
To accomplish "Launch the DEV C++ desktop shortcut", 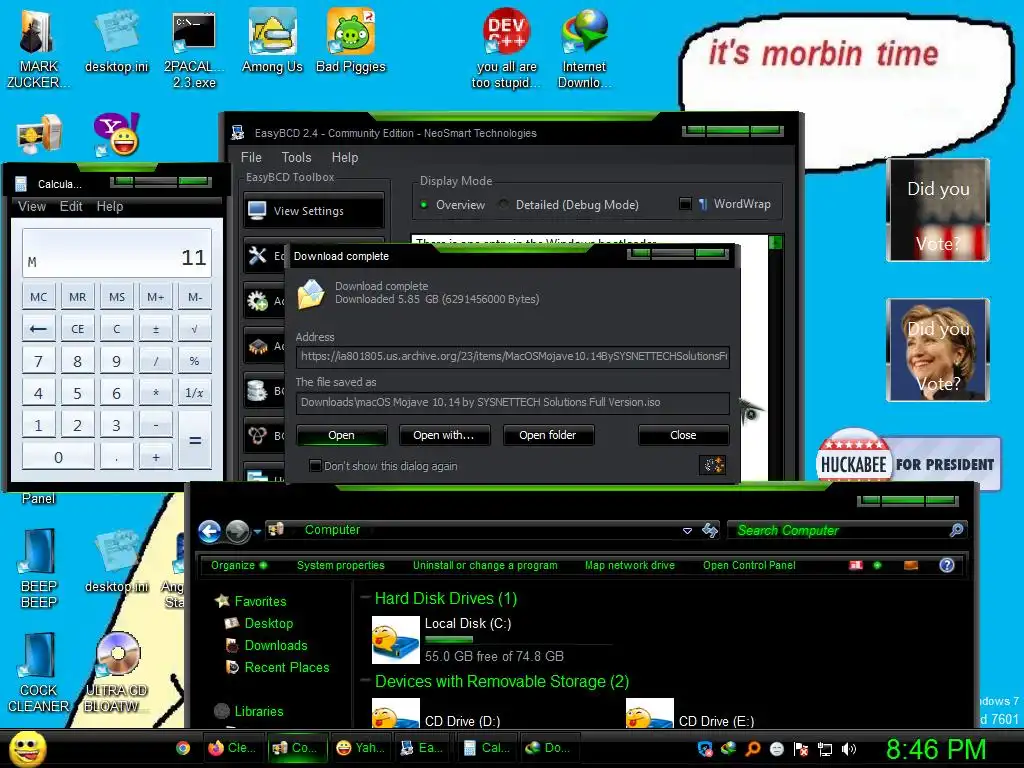I will point(506,49).
